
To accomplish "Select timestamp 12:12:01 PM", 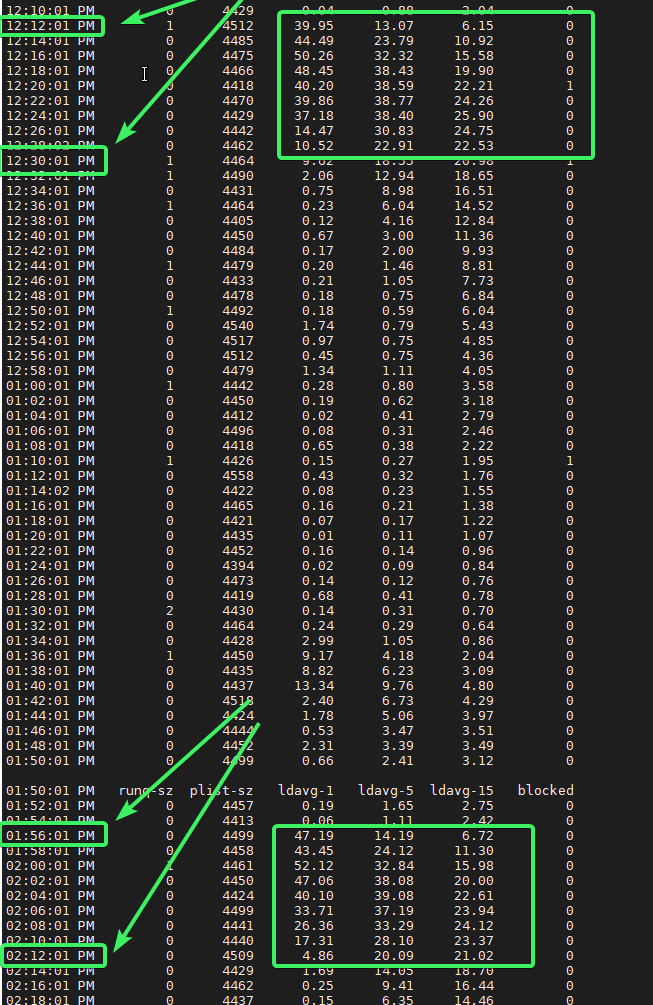I will click(50, 26).
